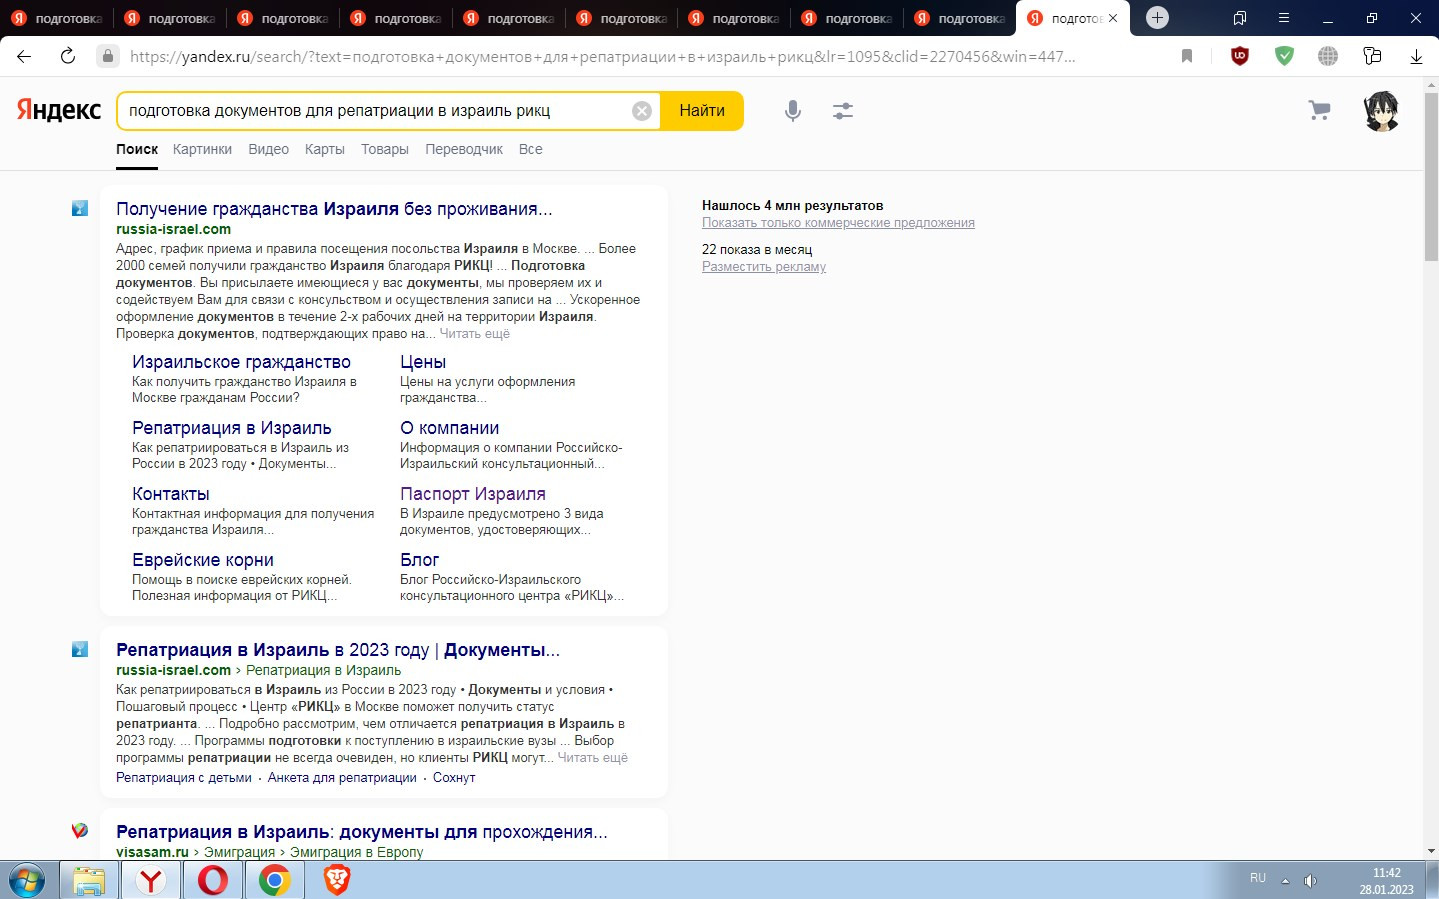1439x899 pixels.
Task: Open the Блог sitelink
Action: coord(419,560)
